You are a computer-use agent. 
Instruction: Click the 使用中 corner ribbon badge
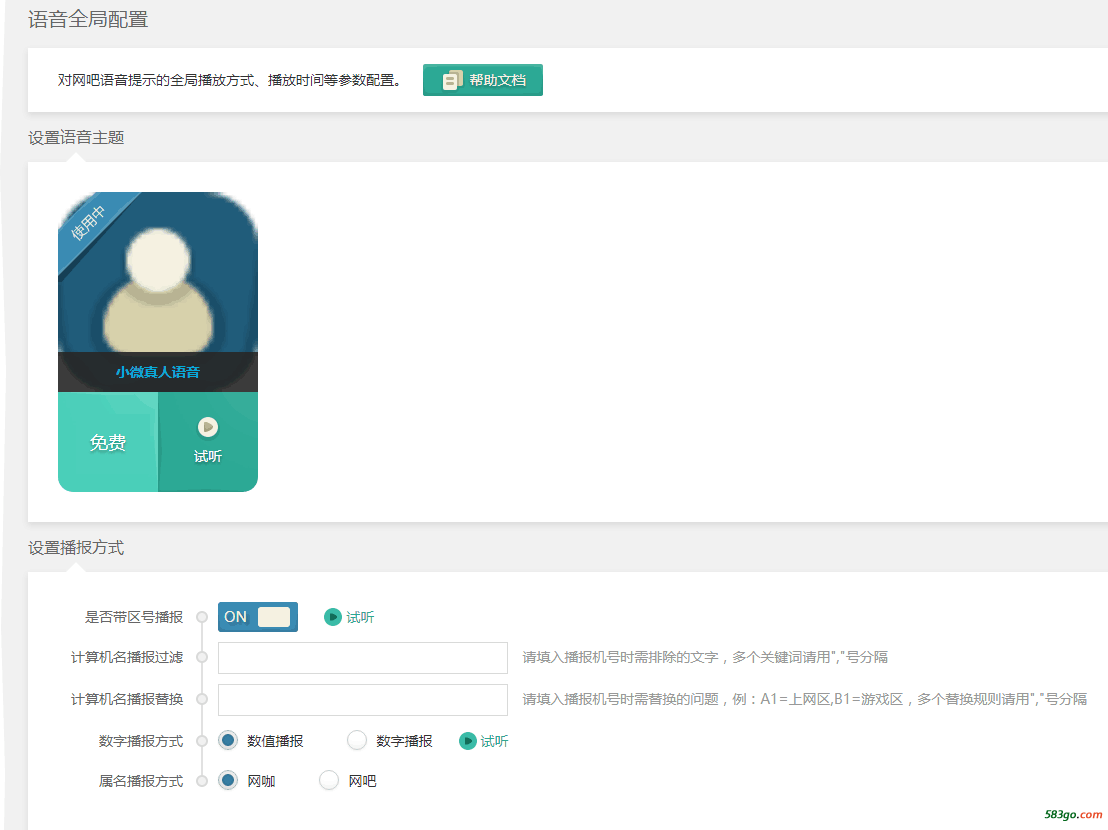tap(87, 224)
